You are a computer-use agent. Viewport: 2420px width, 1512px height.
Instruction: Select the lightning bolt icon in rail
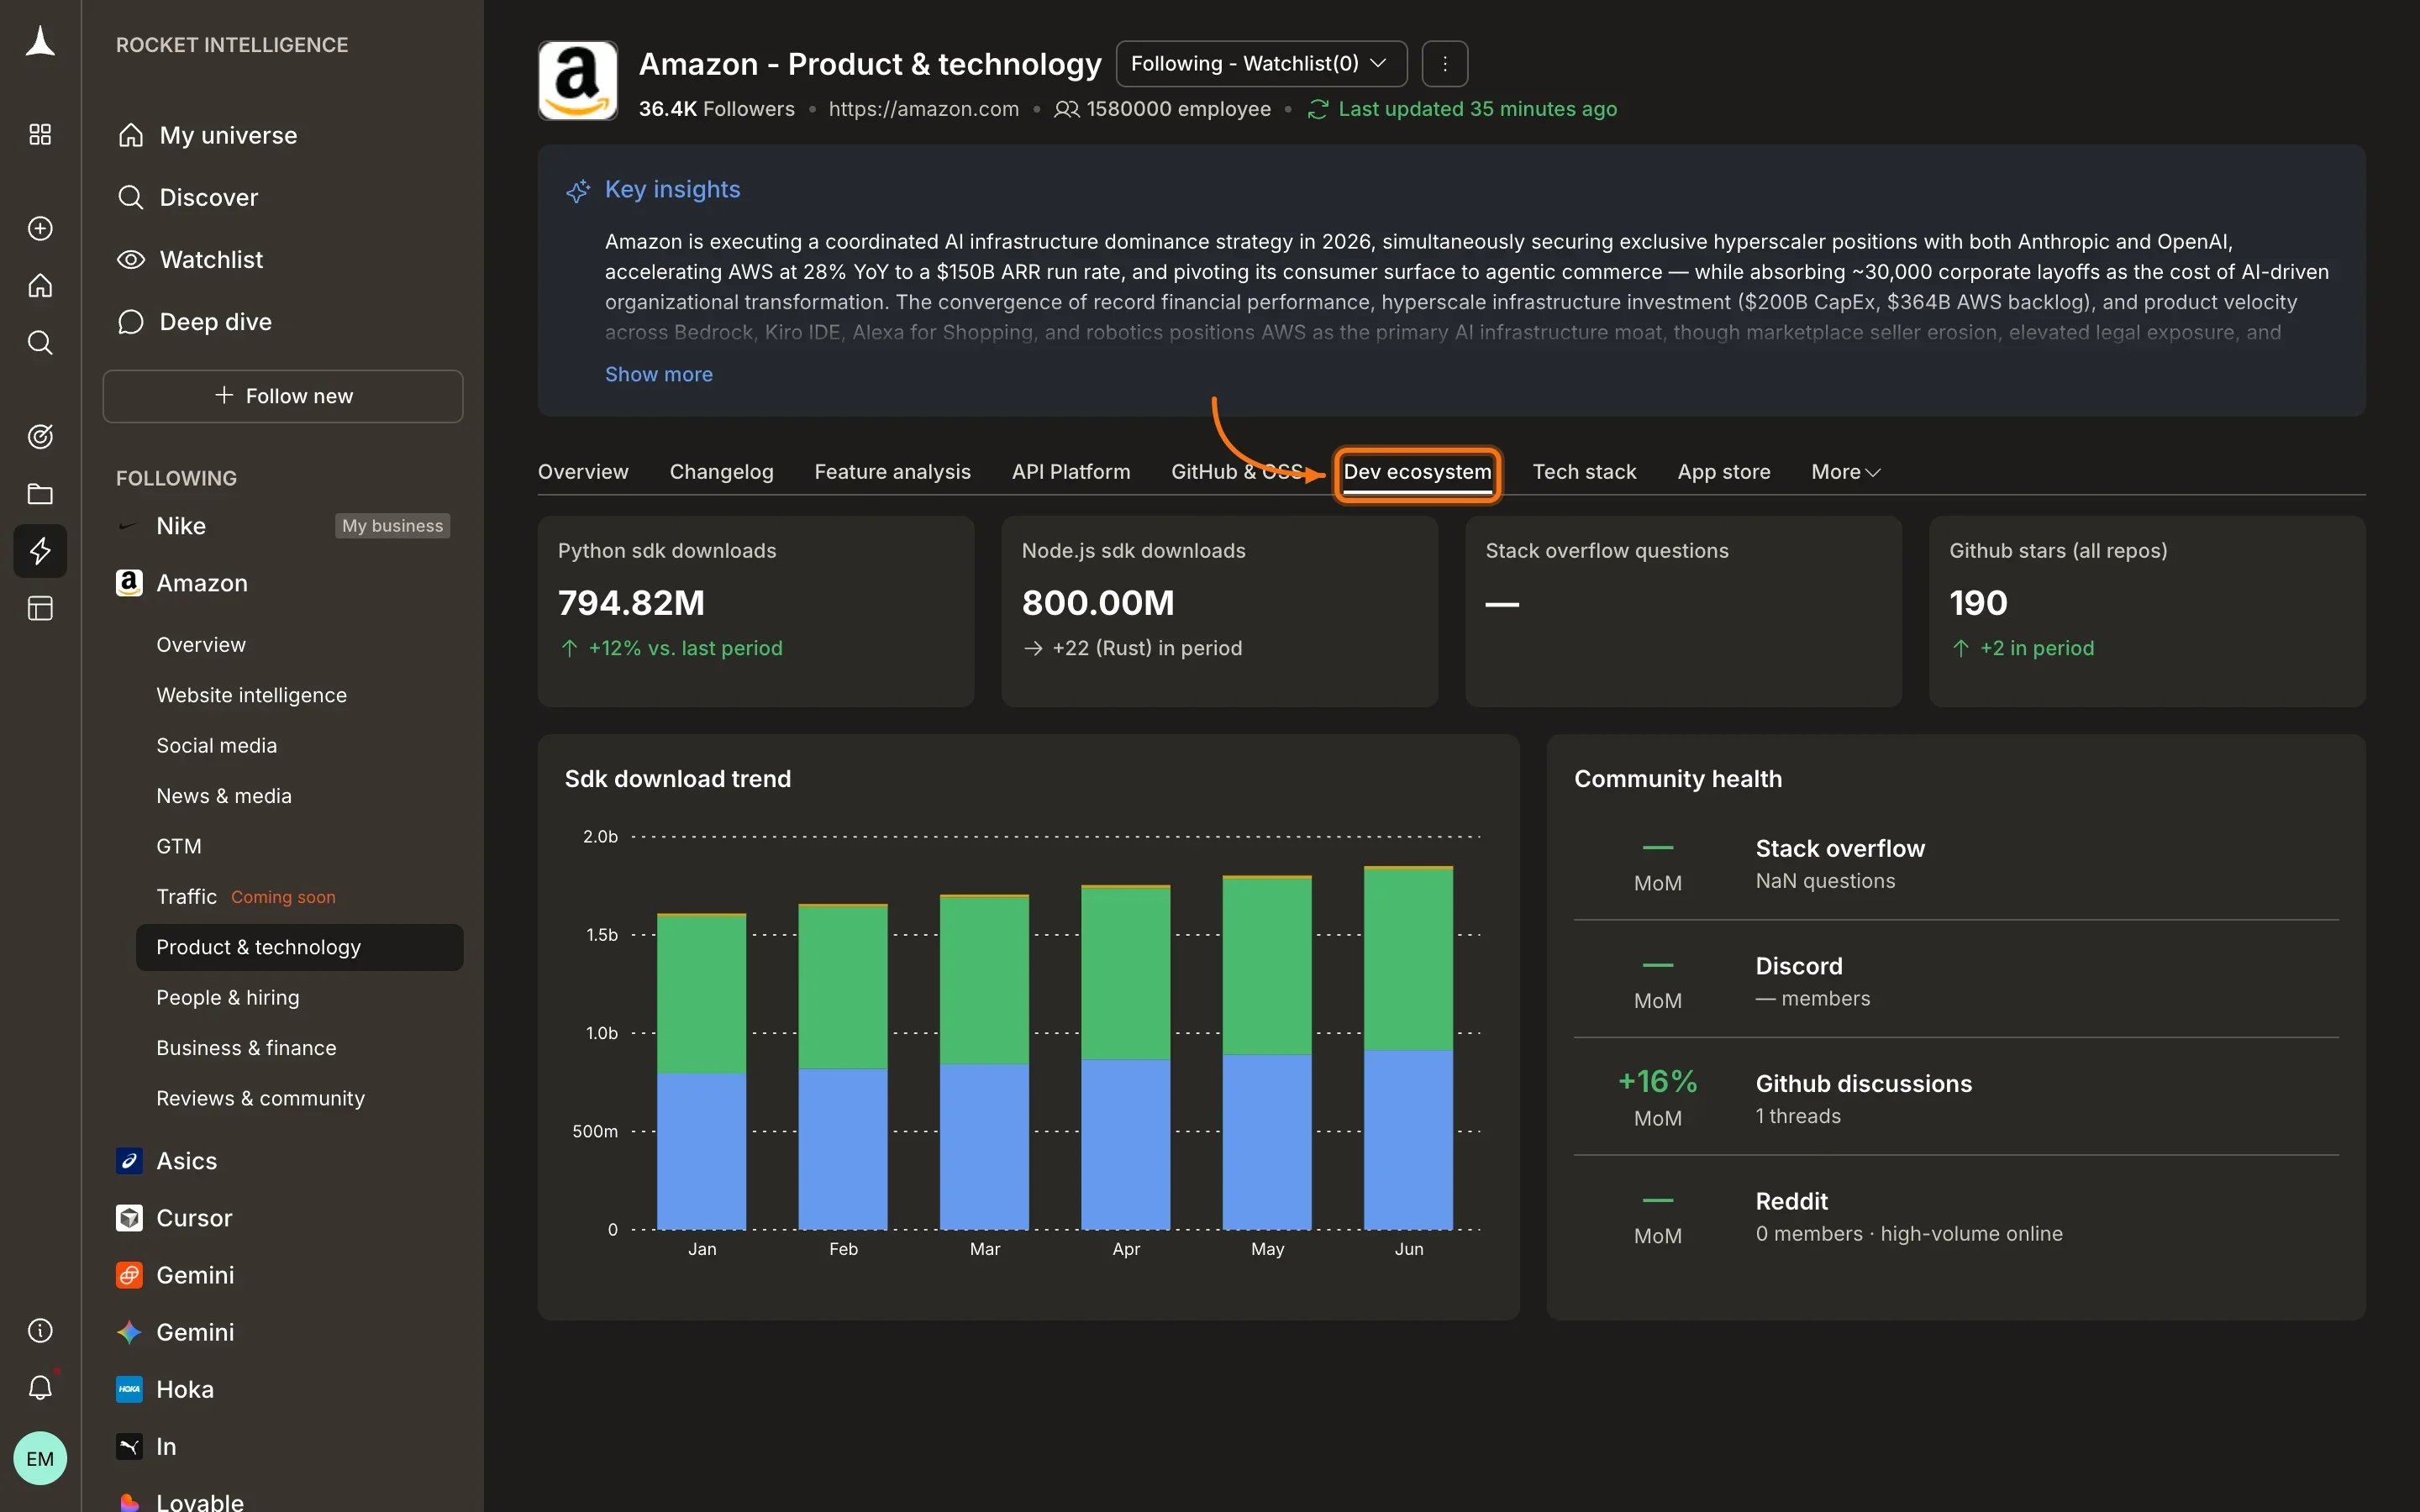pos(40,551)
